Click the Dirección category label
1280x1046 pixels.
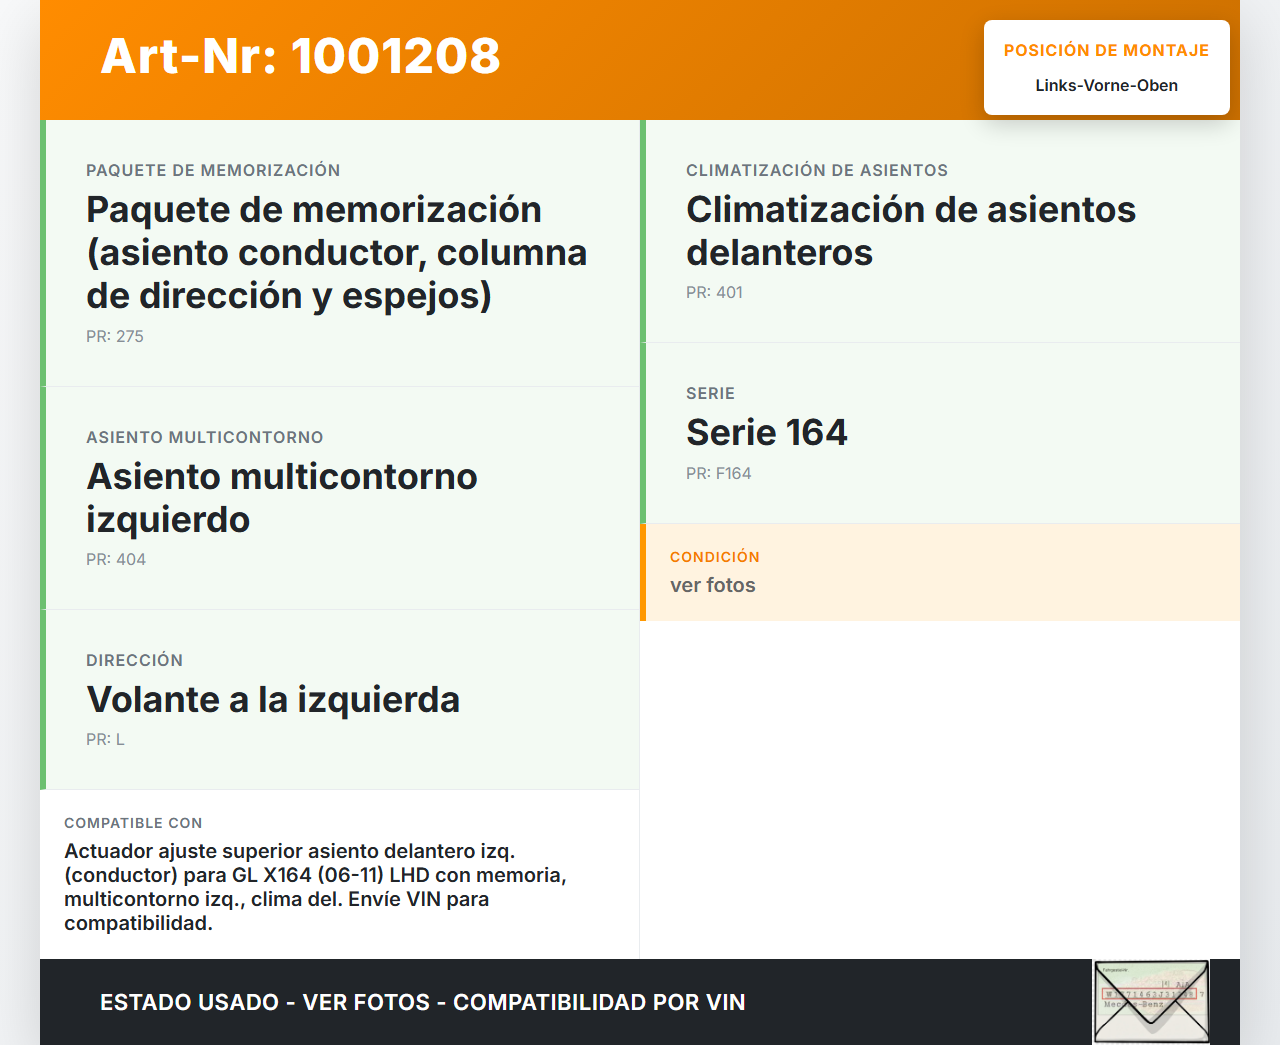tap(134, 661)
